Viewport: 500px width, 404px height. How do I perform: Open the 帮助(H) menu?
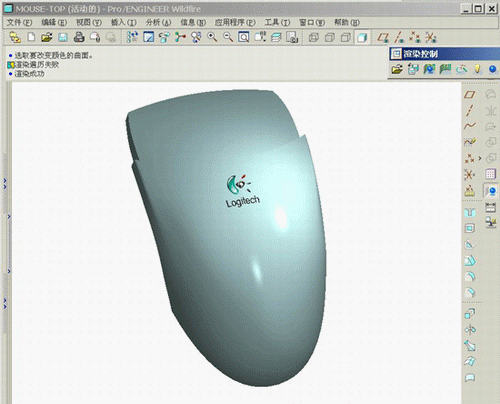point(347,22)
